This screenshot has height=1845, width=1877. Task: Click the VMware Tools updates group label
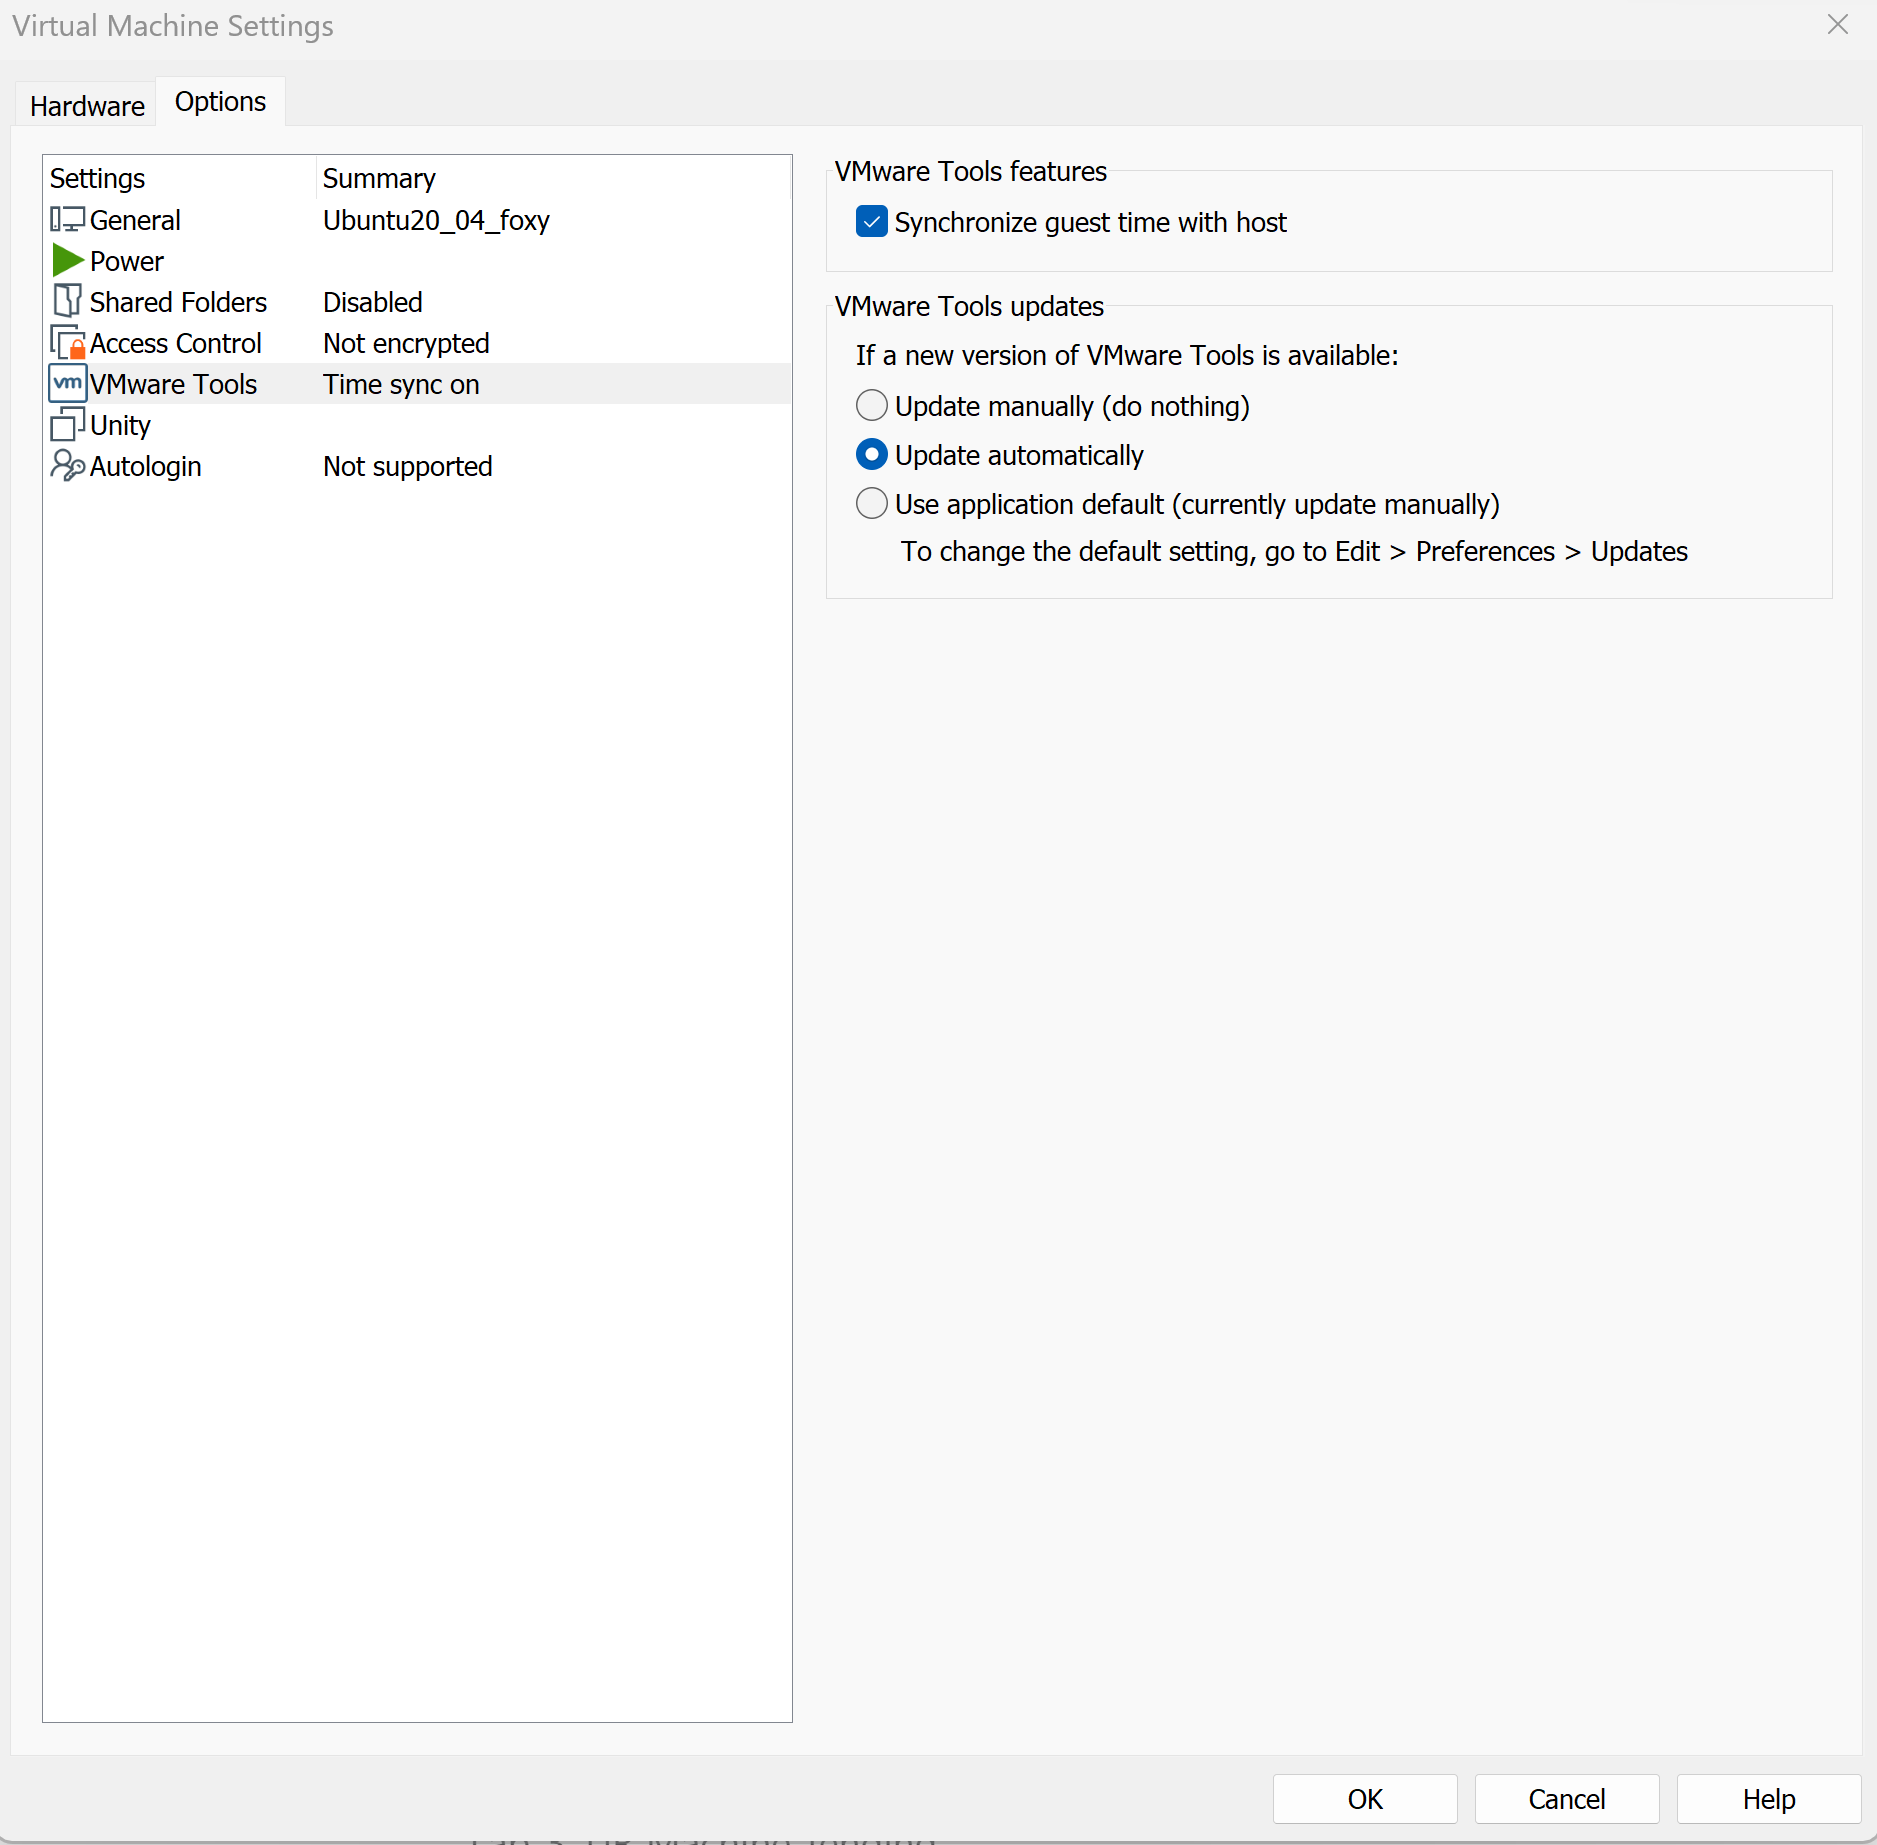click(969, 306)
